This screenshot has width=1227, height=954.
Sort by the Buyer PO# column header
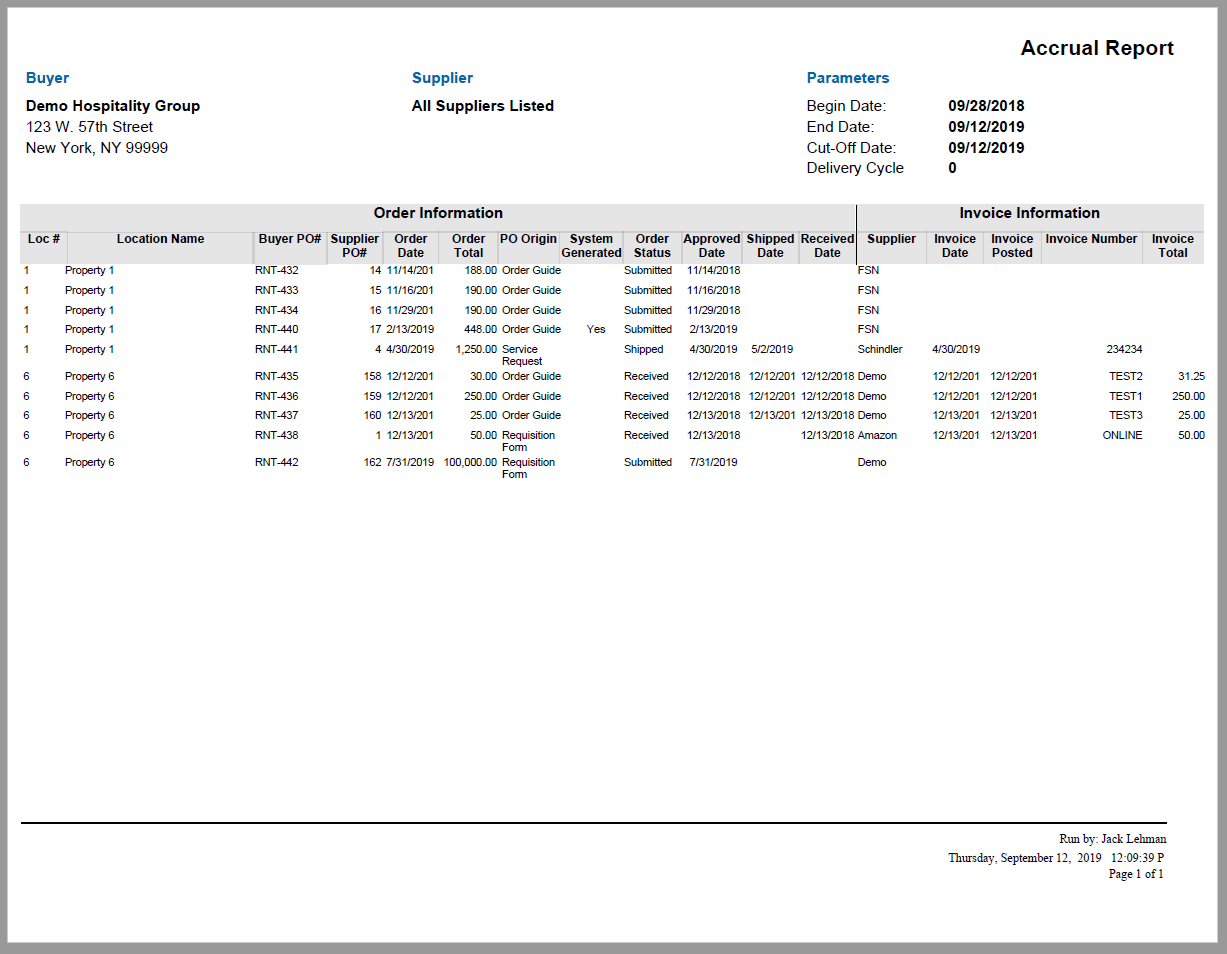click(289, 240)
